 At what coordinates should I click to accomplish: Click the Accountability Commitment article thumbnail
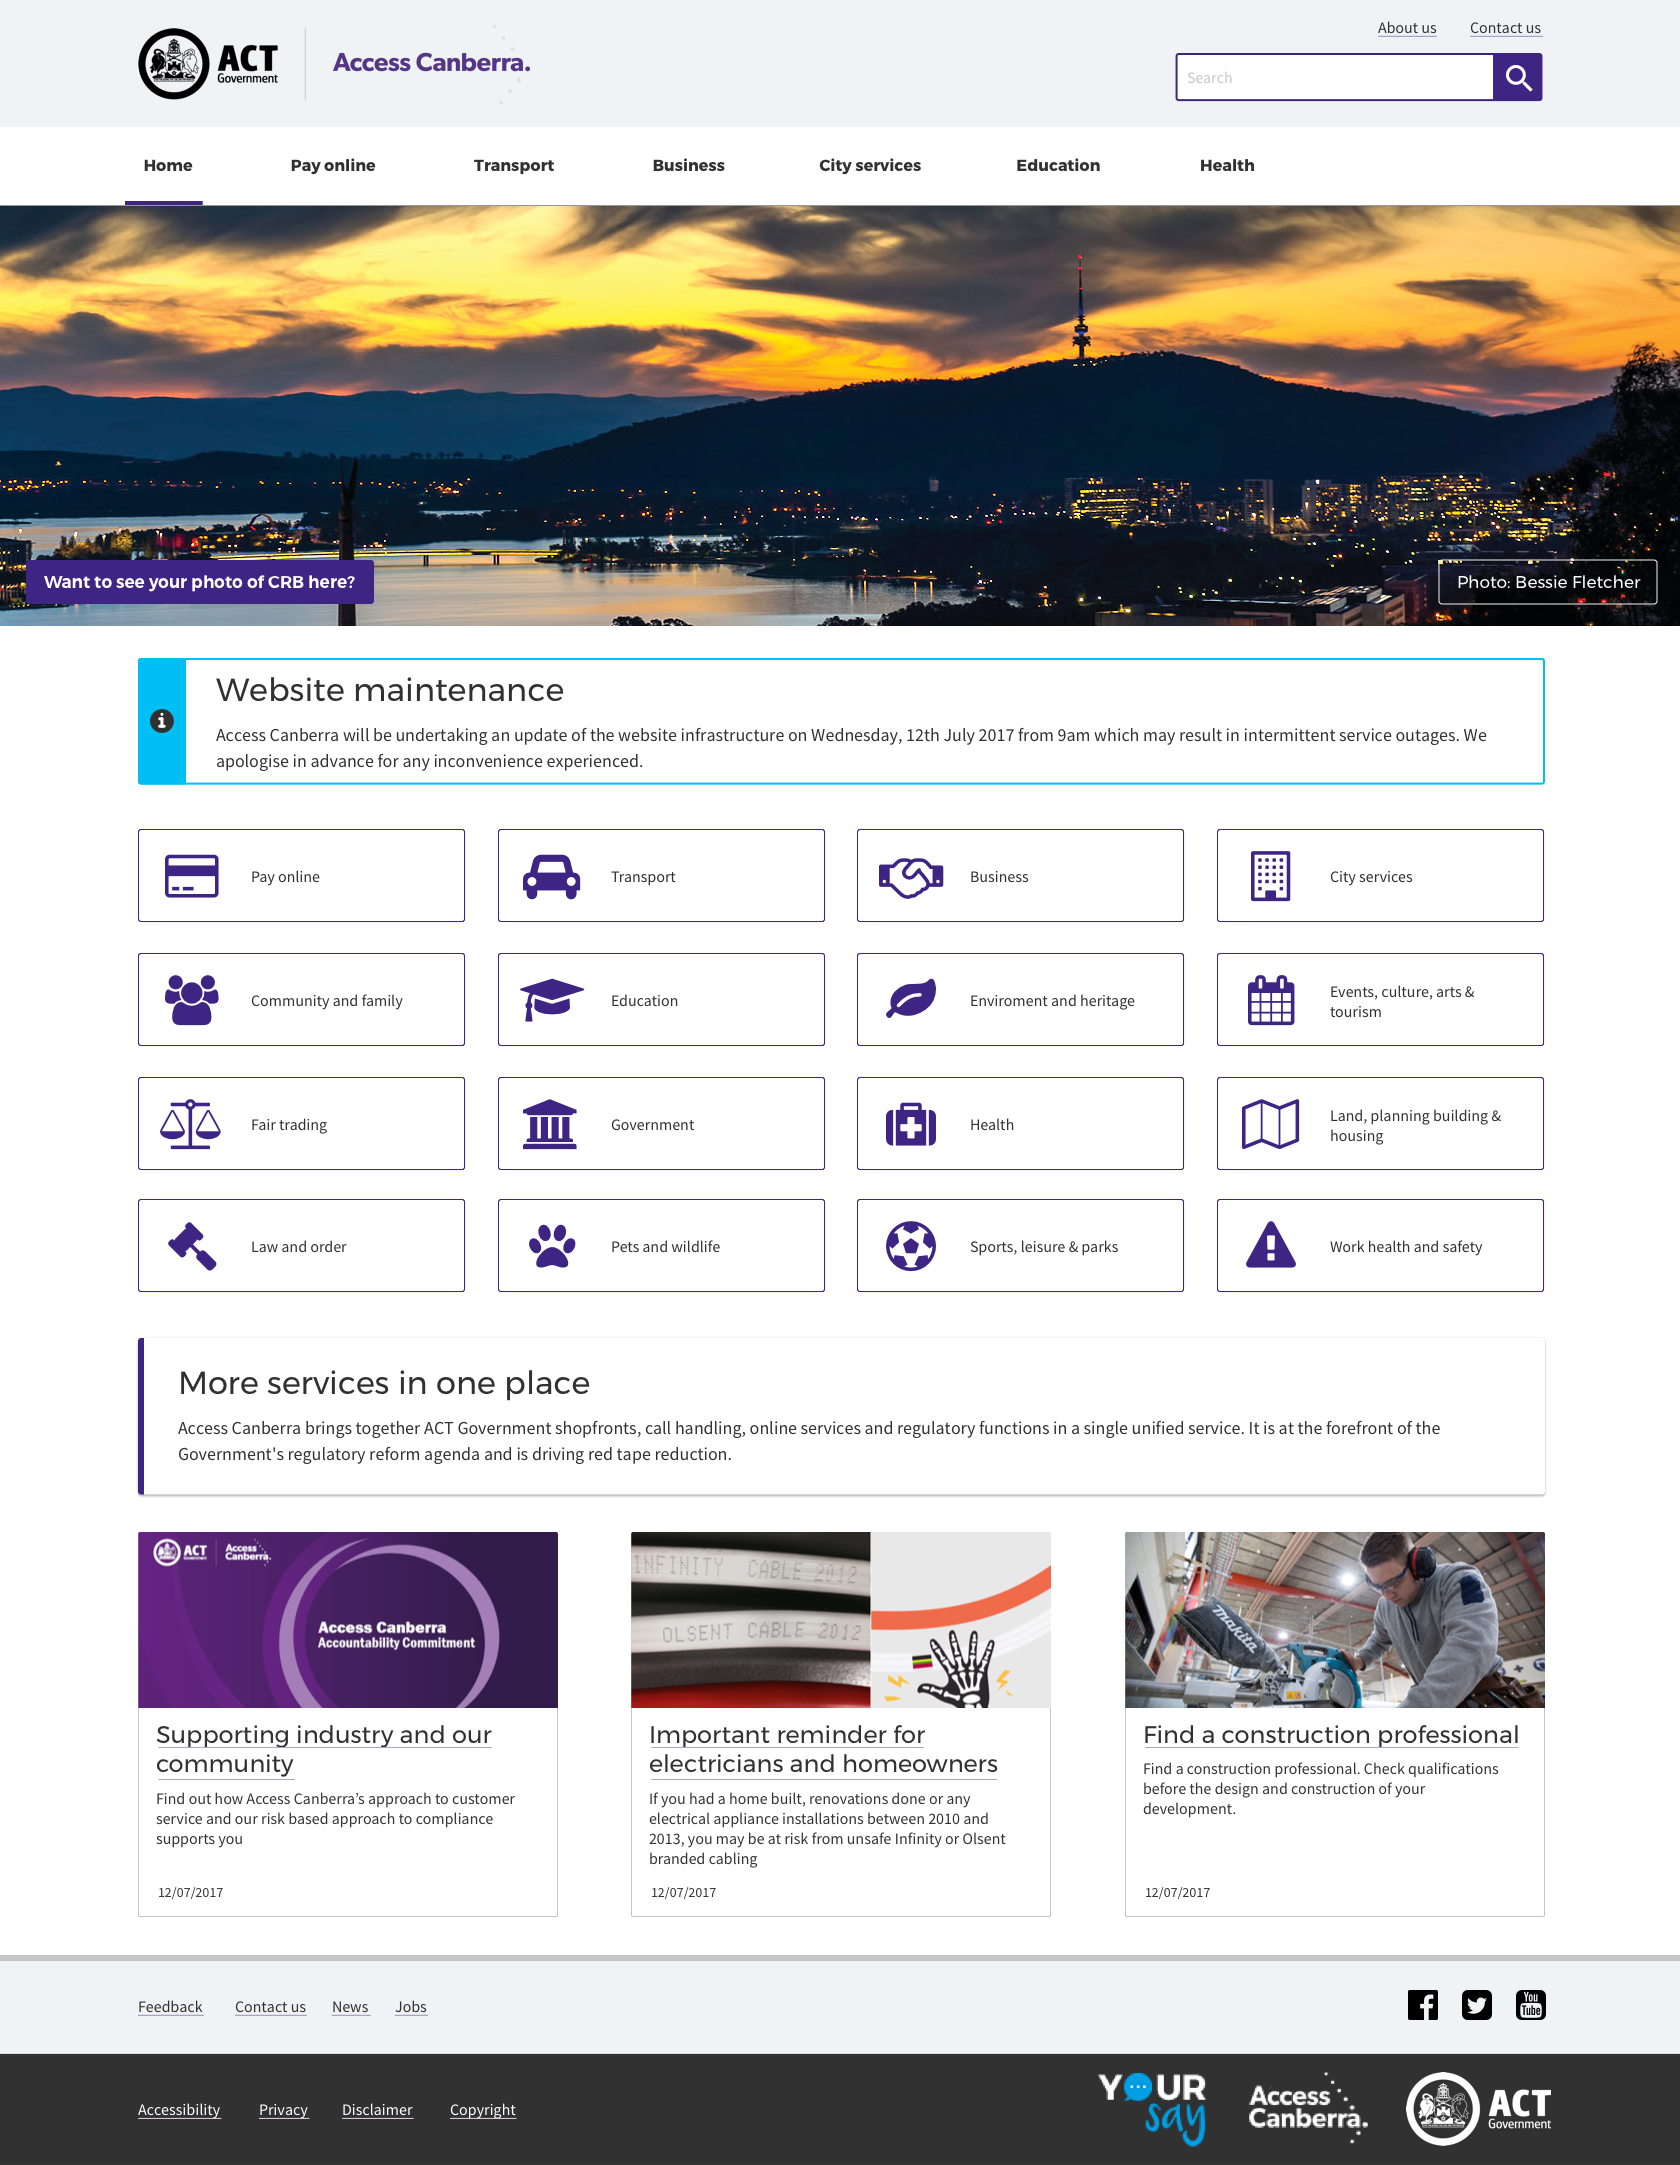348,1620
